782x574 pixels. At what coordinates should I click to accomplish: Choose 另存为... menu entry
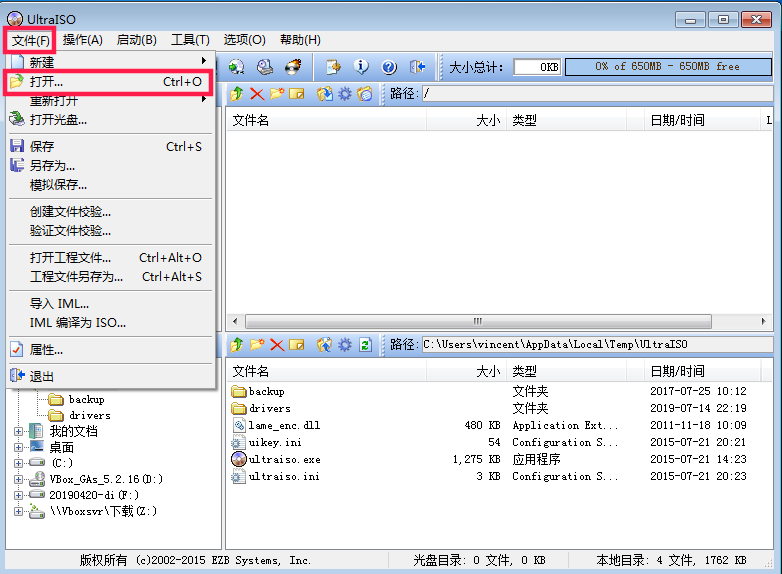[x=110, y=166]
